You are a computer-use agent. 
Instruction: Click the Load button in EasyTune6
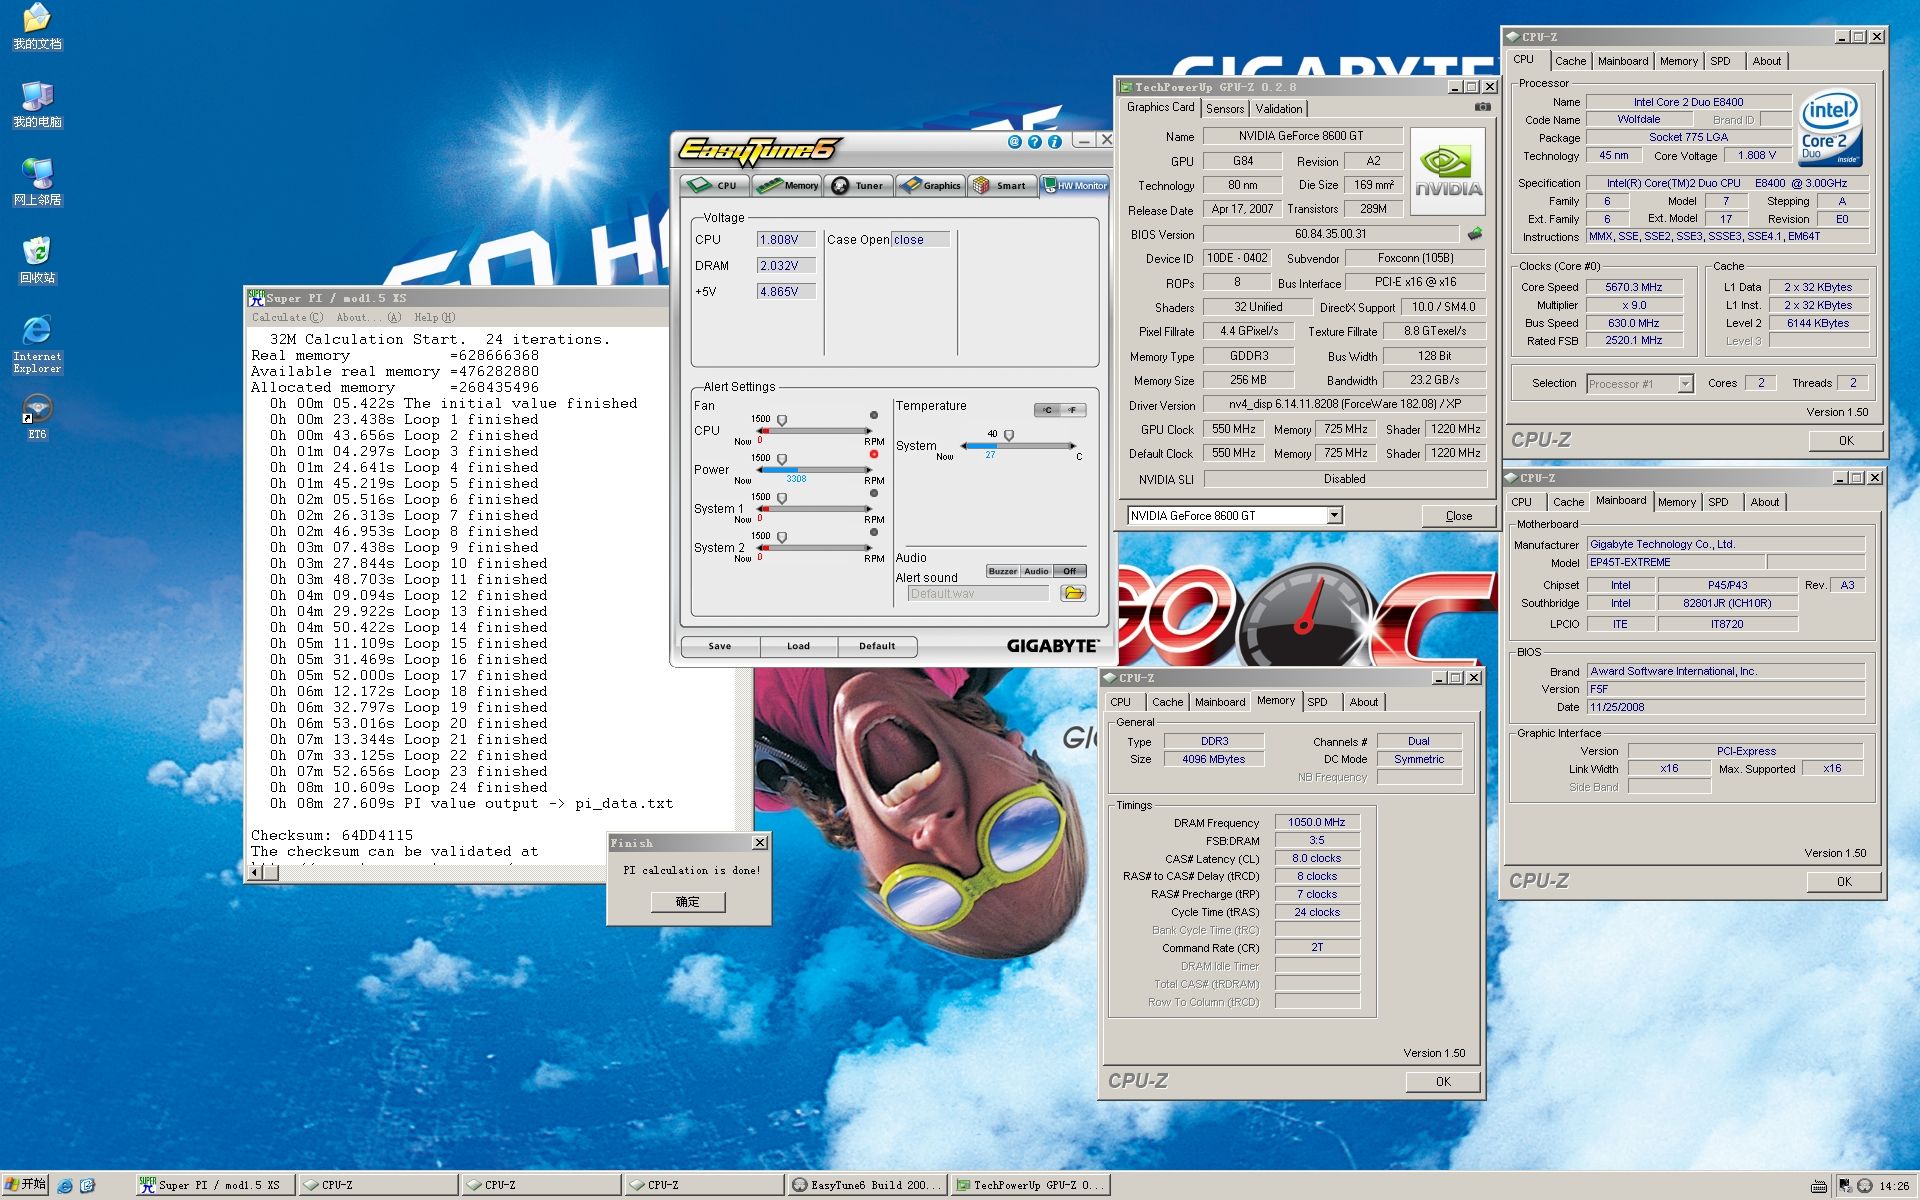798,646
